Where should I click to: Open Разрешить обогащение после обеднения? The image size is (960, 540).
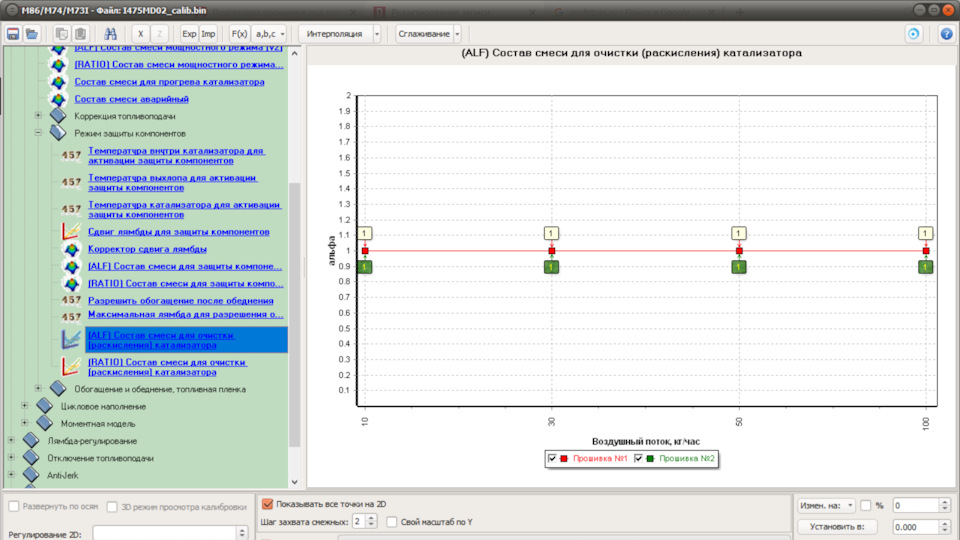[x=181, y=301]
